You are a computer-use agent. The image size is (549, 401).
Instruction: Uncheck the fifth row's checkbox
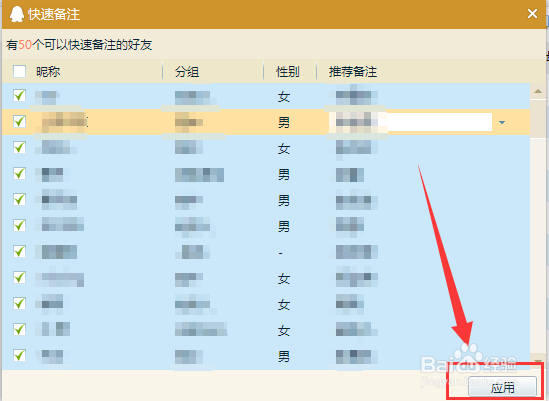(x=19, y=200)
